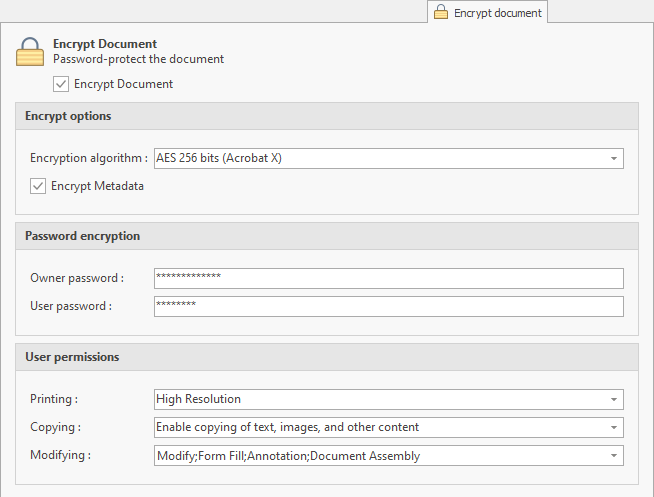Click the large padlock icon beside Encrypt Document
This screenshot has width=654, height=497.
(30, 52)
